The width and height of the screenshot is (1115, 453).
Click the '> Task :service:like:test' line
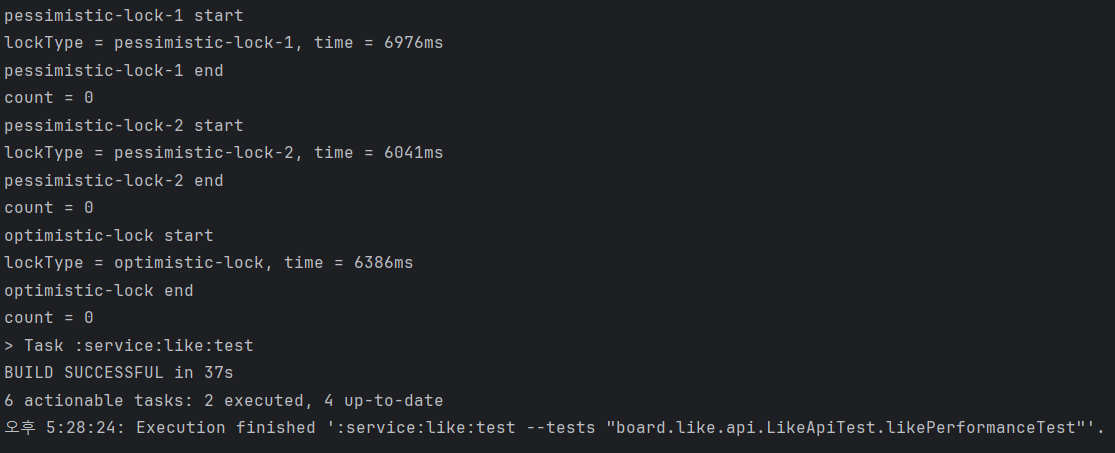129,346
